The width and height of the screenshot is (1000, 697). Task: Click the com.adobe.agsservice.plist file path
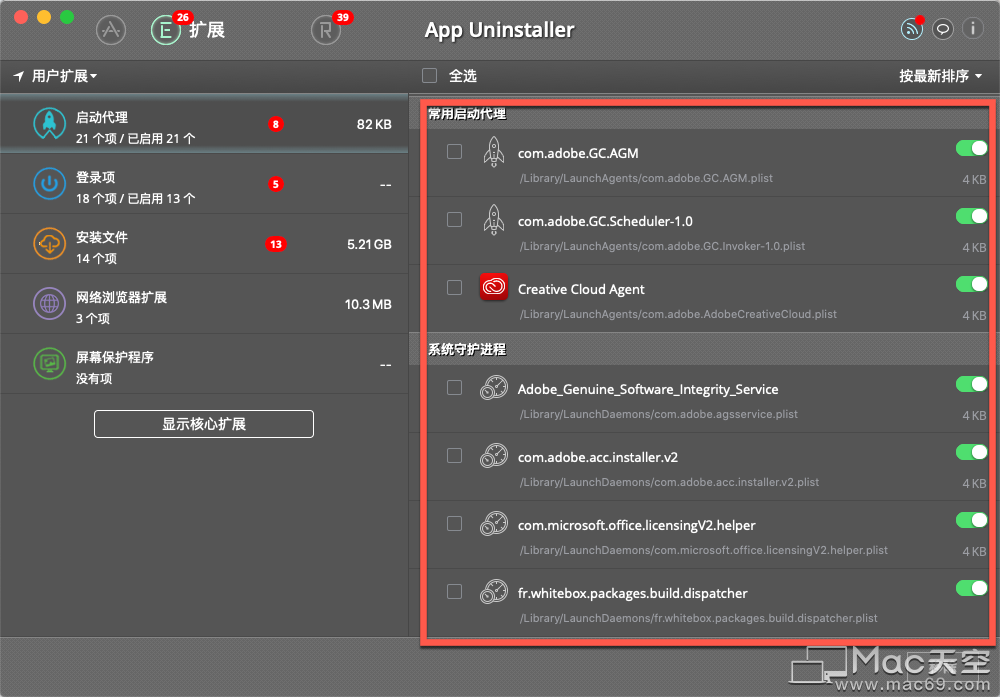coord(658,415)
